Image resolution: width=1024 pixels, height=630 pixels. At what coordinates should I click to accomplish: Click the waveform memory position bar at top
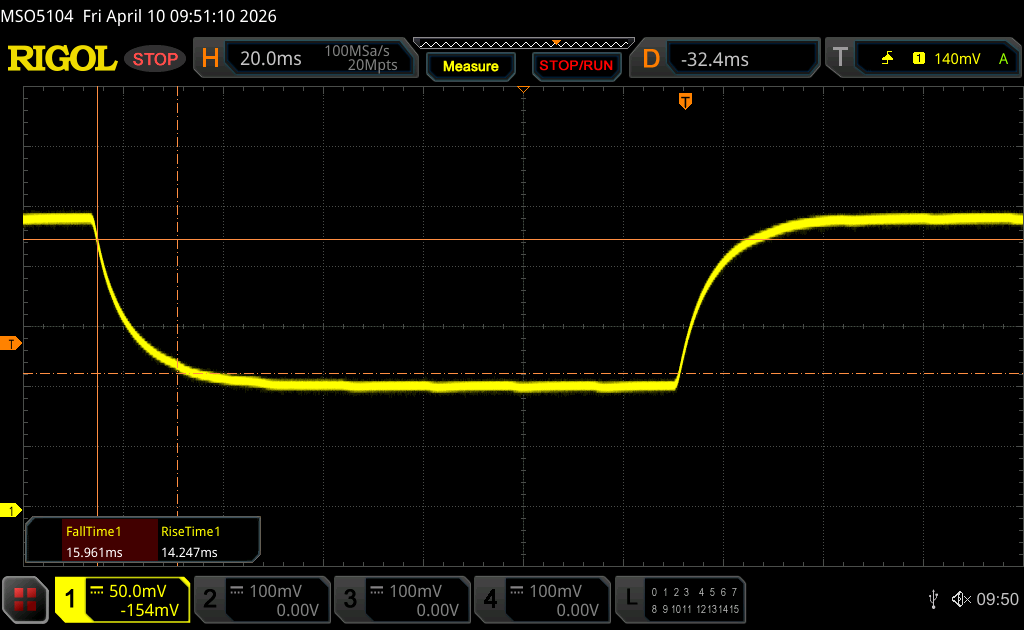pos(523,43)
